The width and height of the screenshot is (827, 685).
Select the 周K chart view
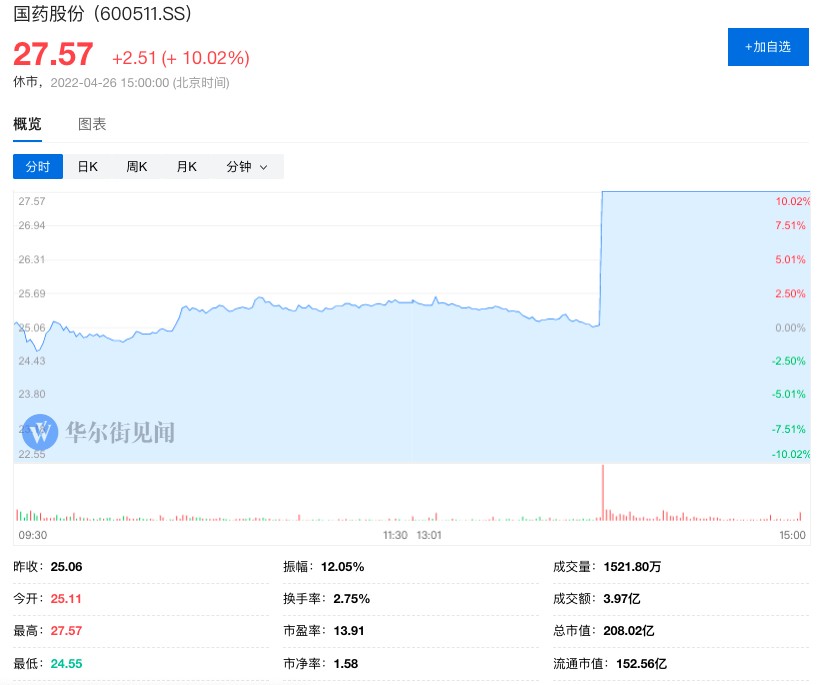tap(137, 167)
